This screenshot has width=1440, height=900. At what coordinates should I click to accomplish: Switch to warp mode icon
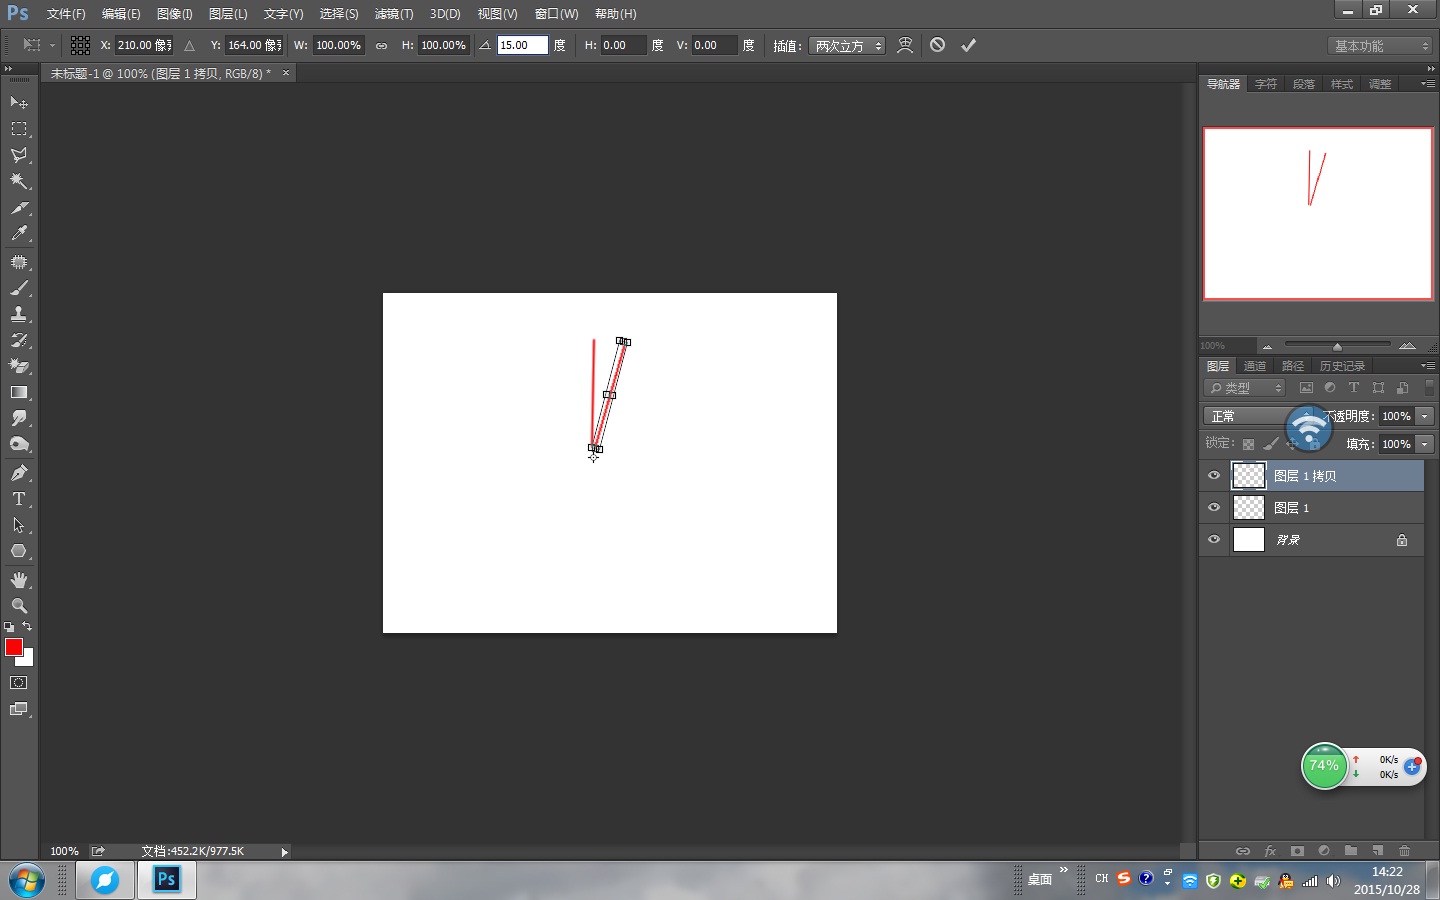[905, 45]
